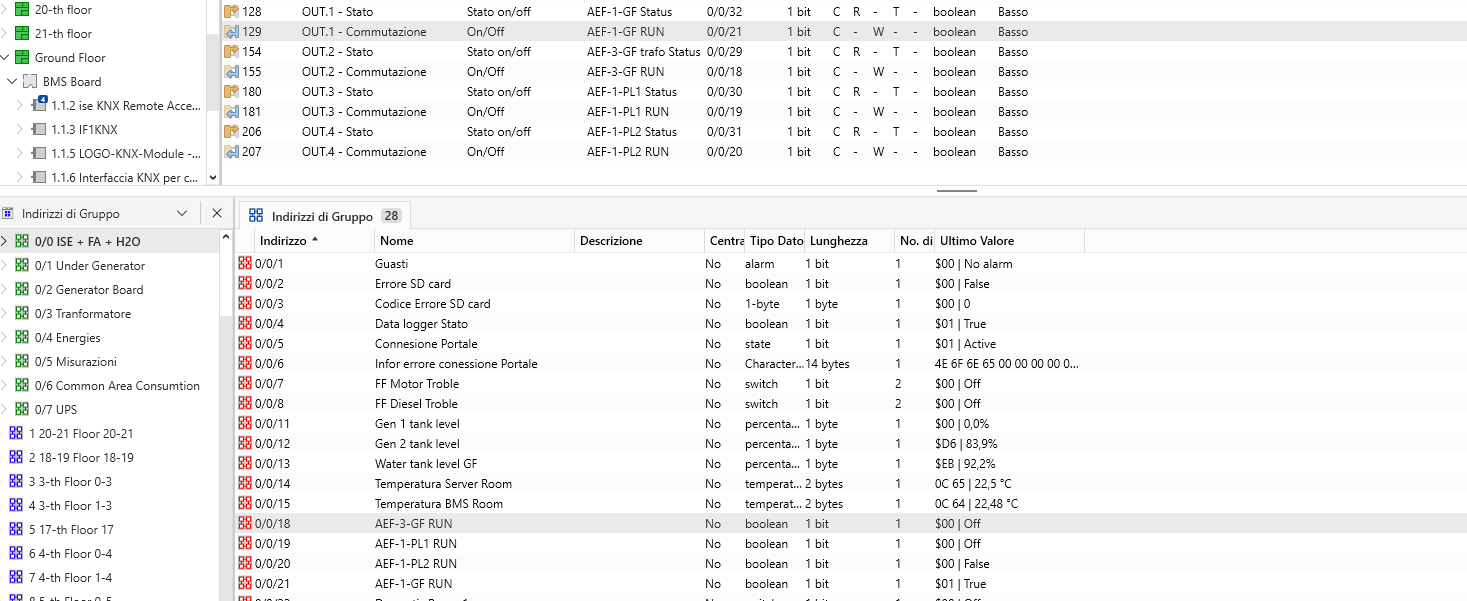Collapse the Ground Floor tree node
The width and height of the screenshot is (1467, 601).
click(6, 58)
